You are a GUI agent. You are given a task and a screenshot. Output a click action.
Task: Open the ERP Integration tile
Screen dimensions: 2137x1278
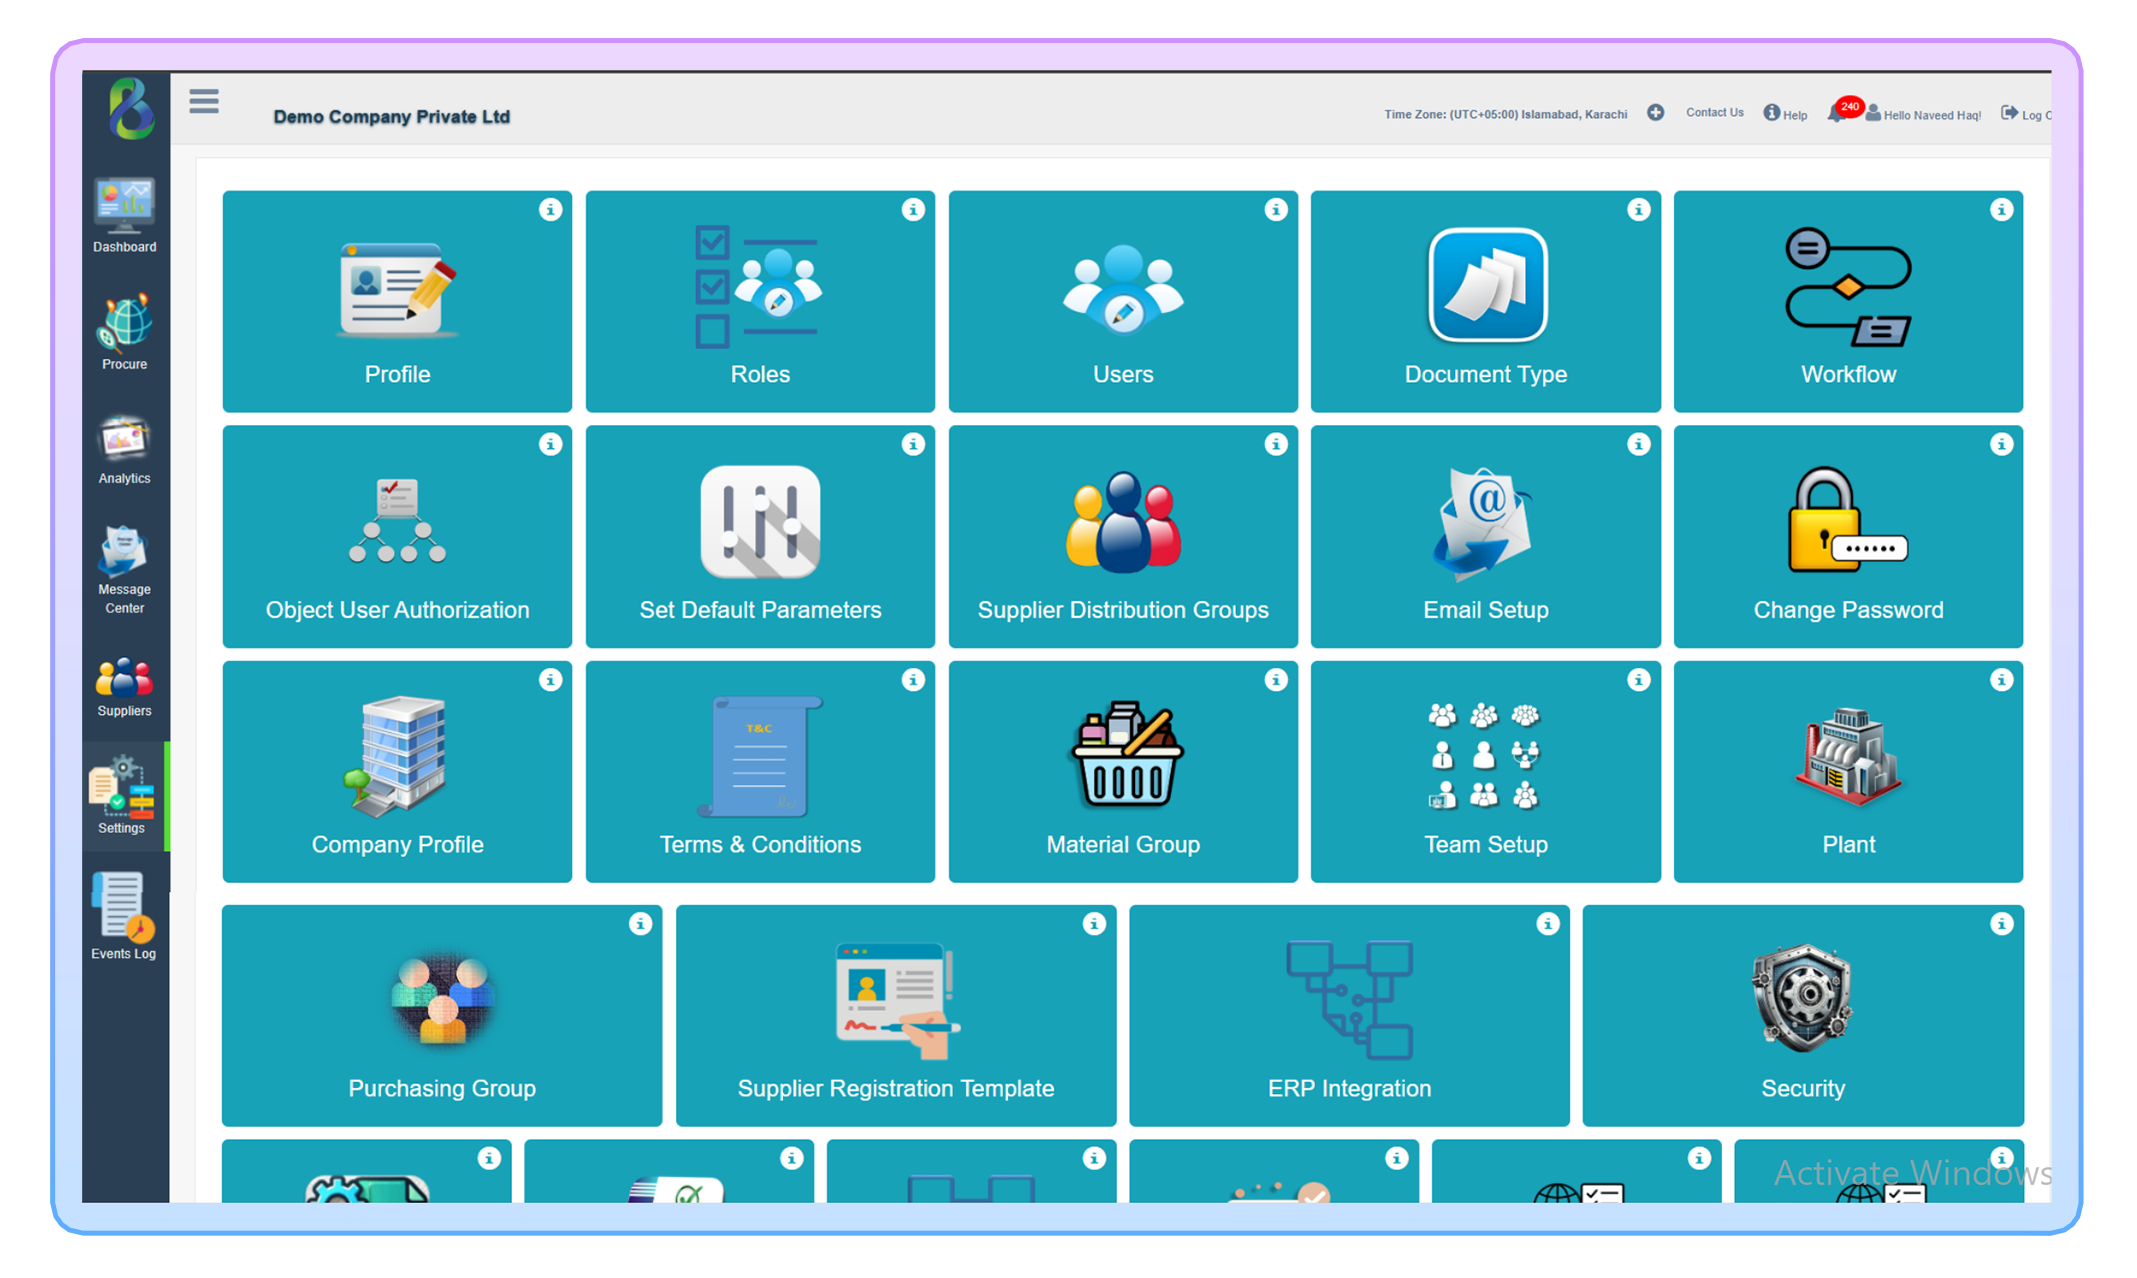coord(1348,1015)
